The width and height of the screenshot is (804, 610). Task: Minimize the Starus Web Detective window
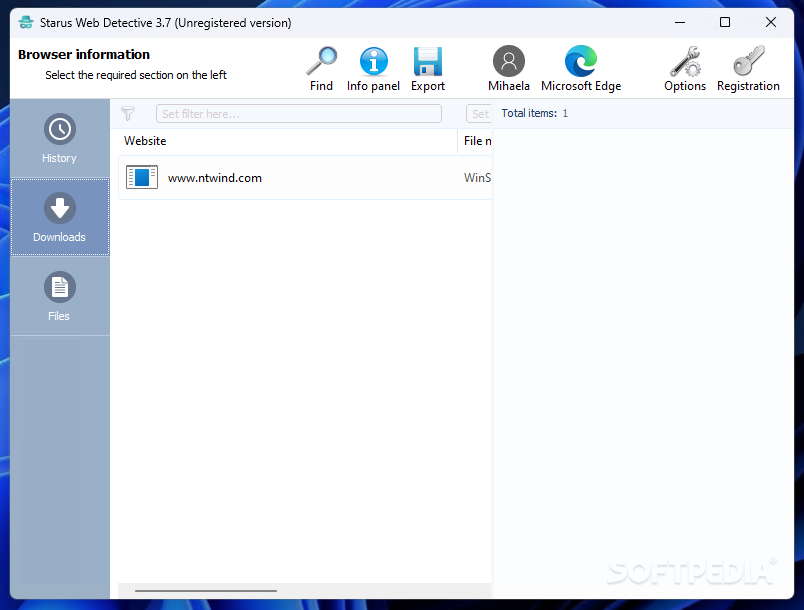[x=680, y=23]
